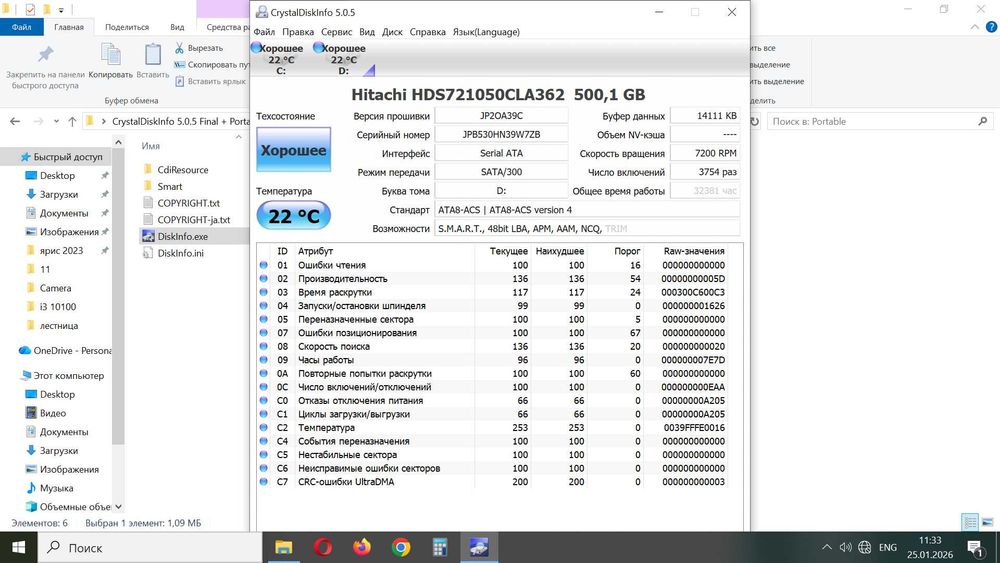This screenshot has height=563, width=1000.
Task: Open recent locations dropdown in Explorer
Action: point(56,121)
